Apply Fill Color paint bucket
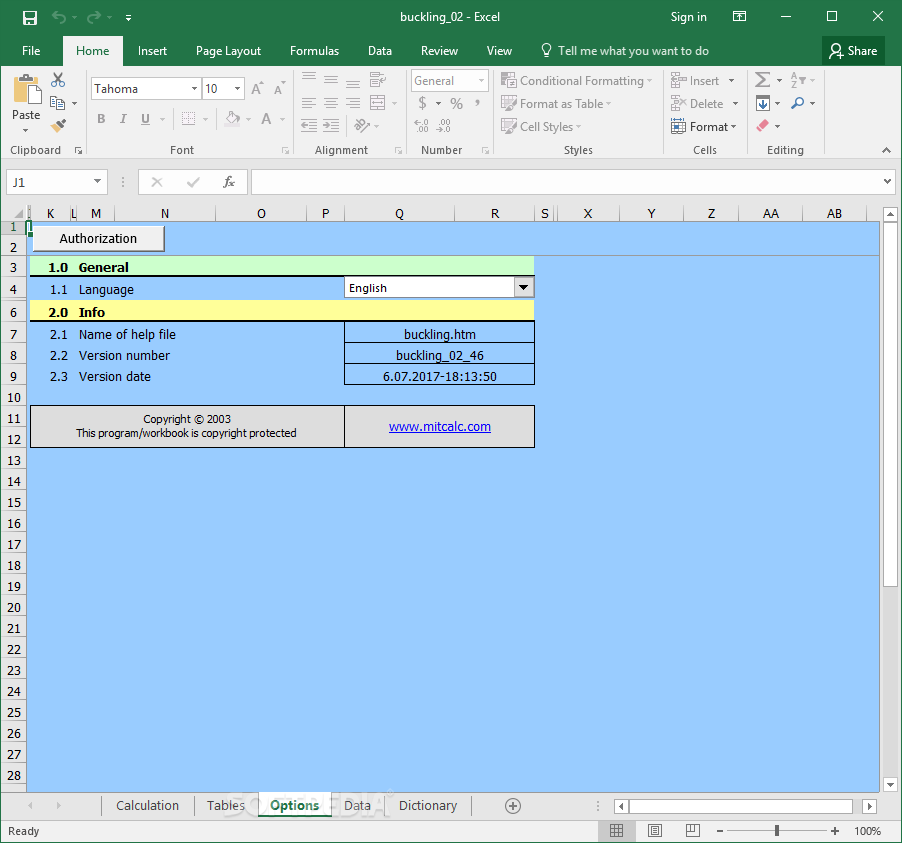 232,119
